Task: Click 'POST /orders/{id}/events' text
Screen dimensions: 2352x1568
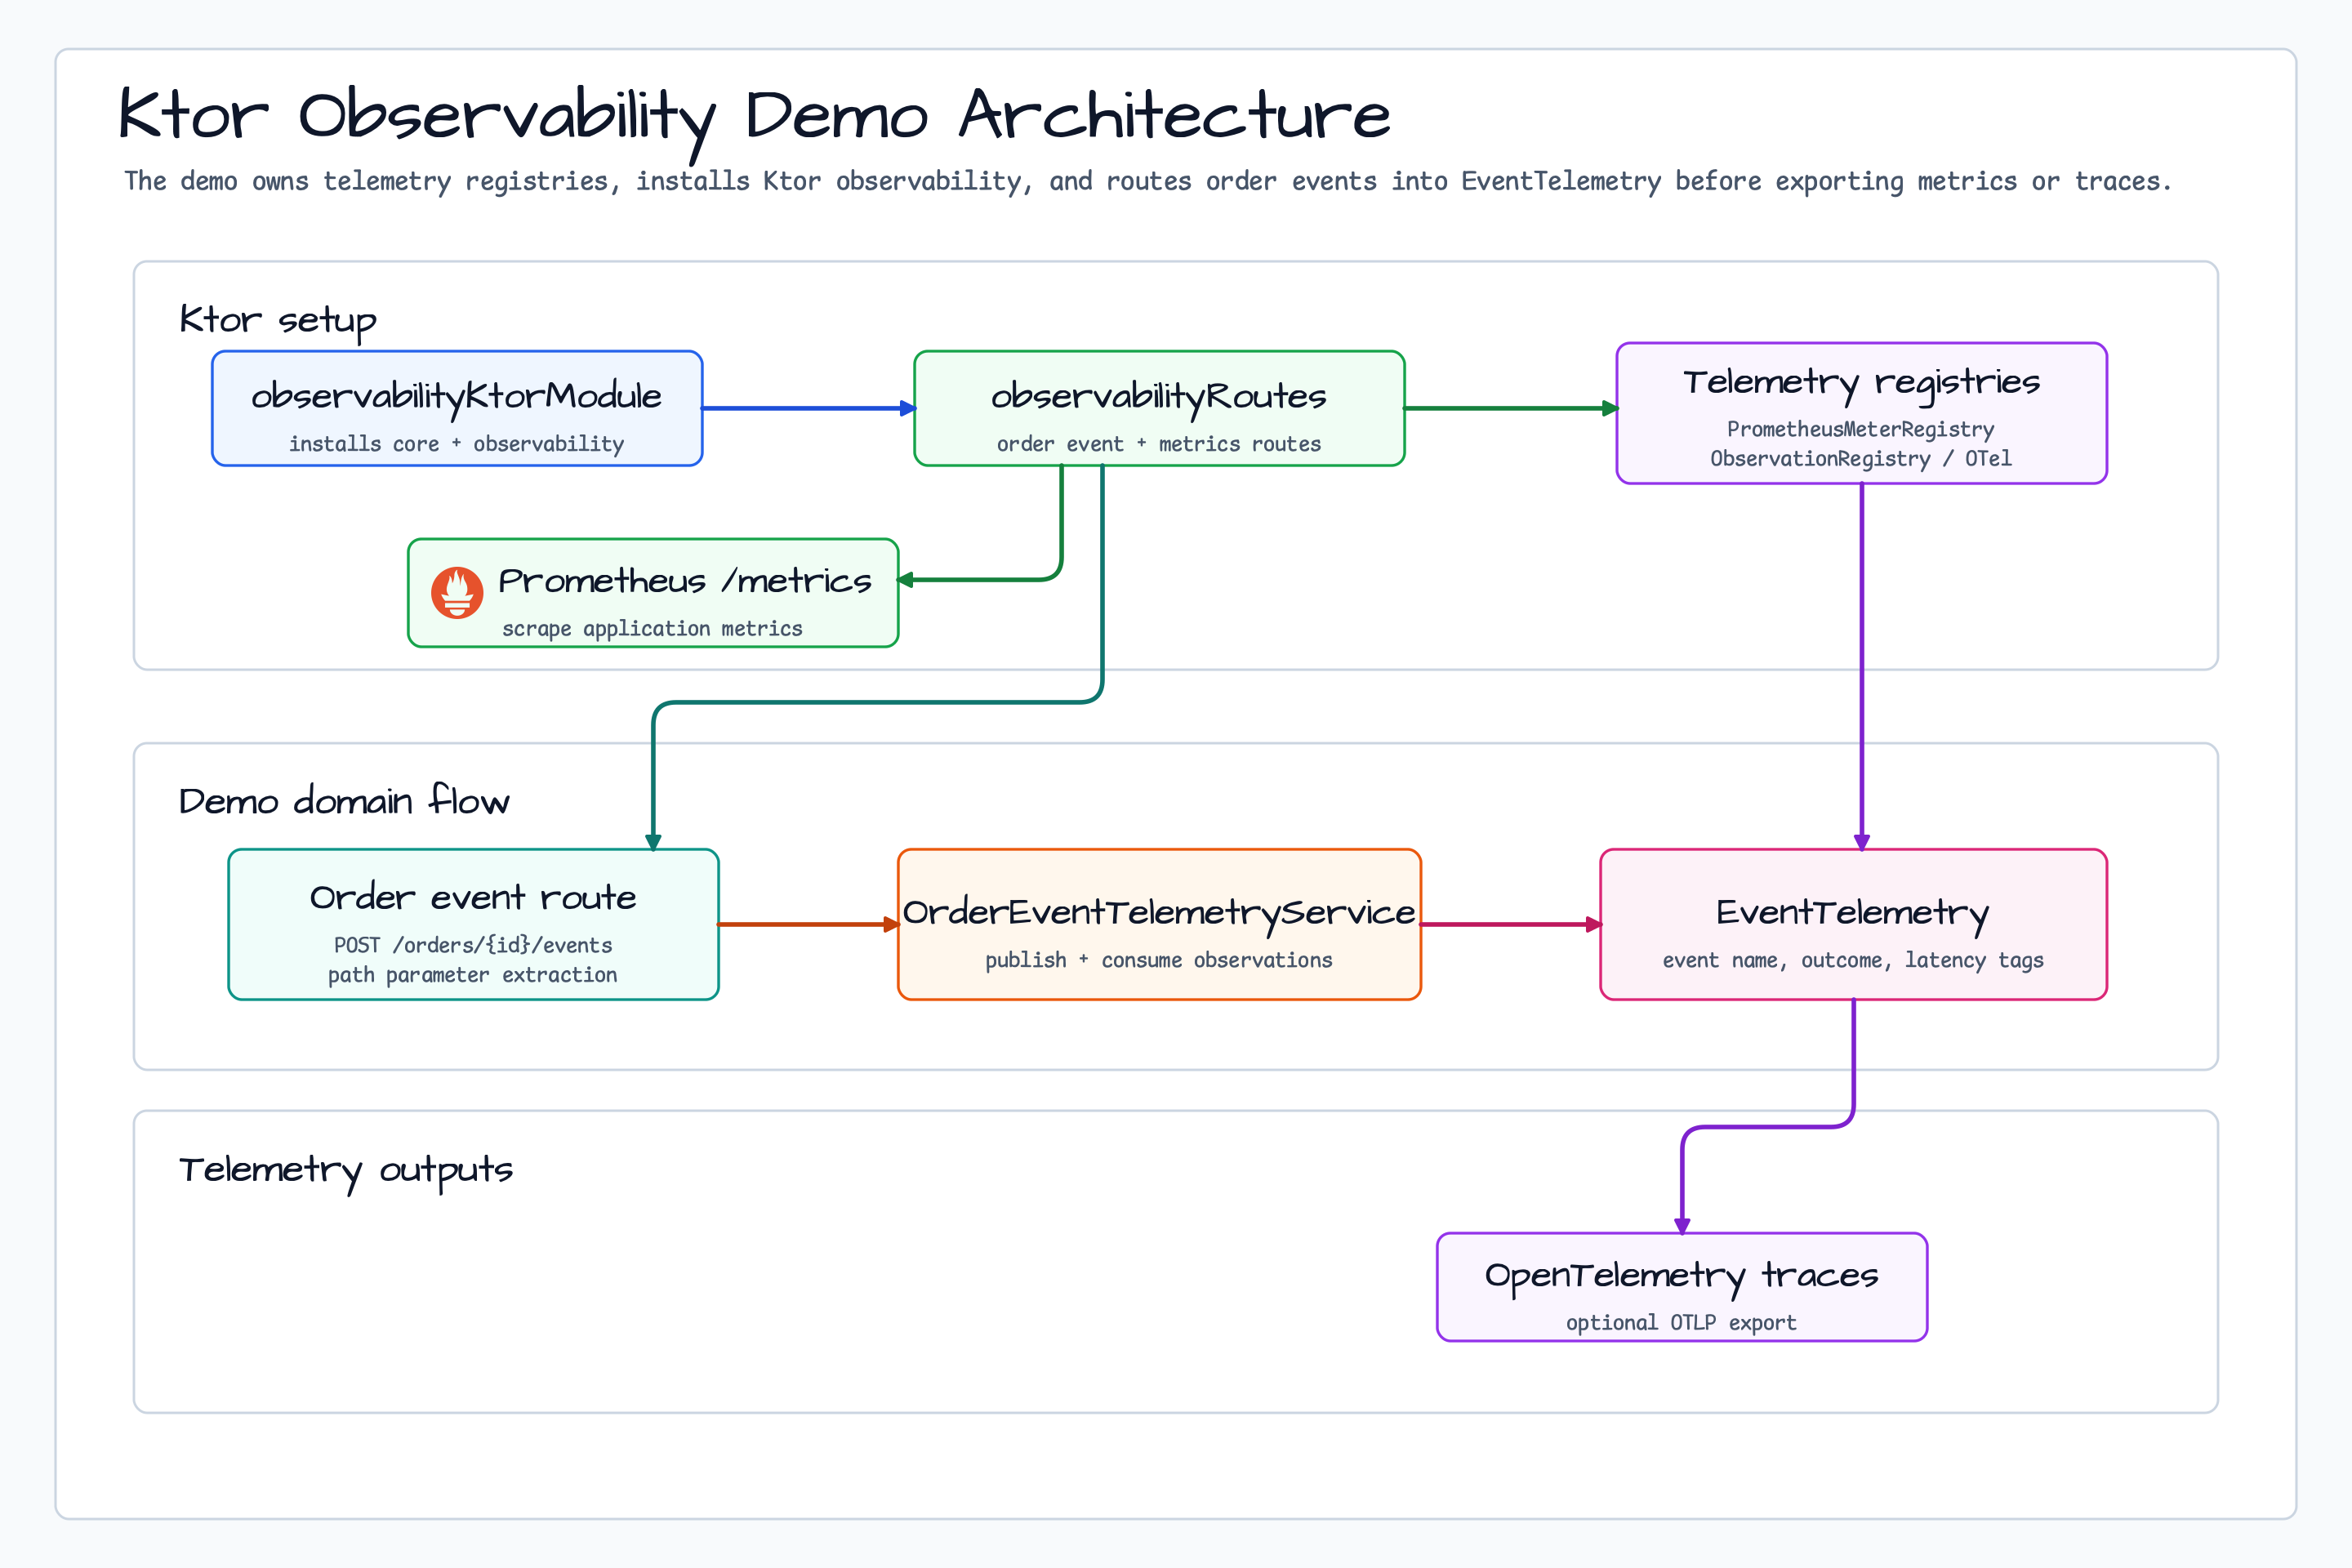Action: [473, 945]
